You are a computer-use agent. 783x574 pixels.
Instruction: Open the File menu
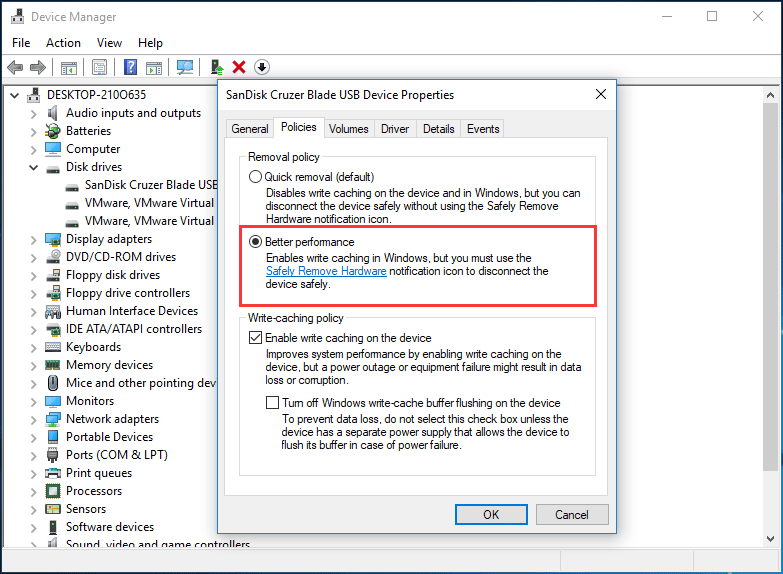[x=21, y=43]
